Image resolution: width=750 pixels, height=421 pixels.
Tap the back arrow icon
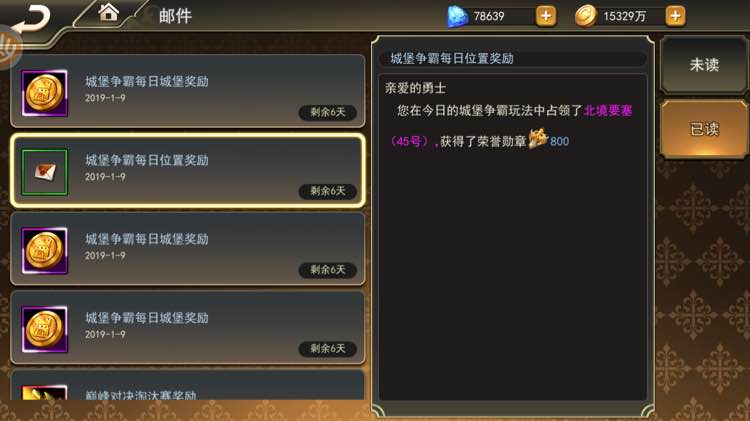pyautogui.click(x=32, y=18)
